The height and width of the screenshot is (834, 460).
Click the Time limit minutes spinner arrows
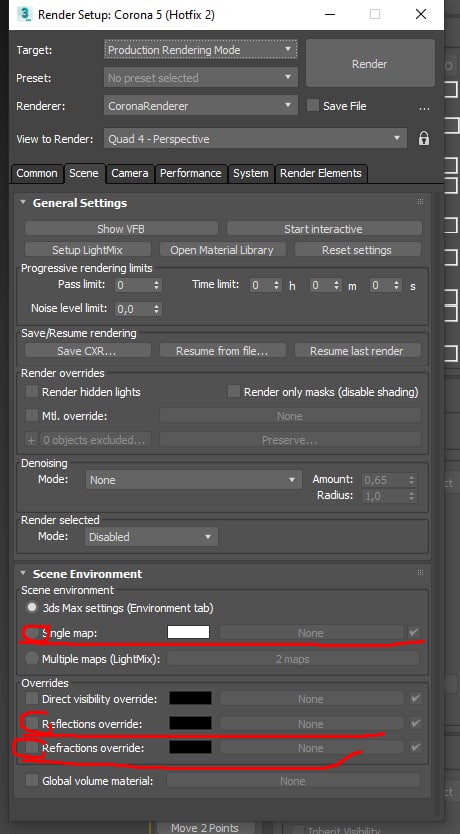pyautogui.click(x=337, y=285)
